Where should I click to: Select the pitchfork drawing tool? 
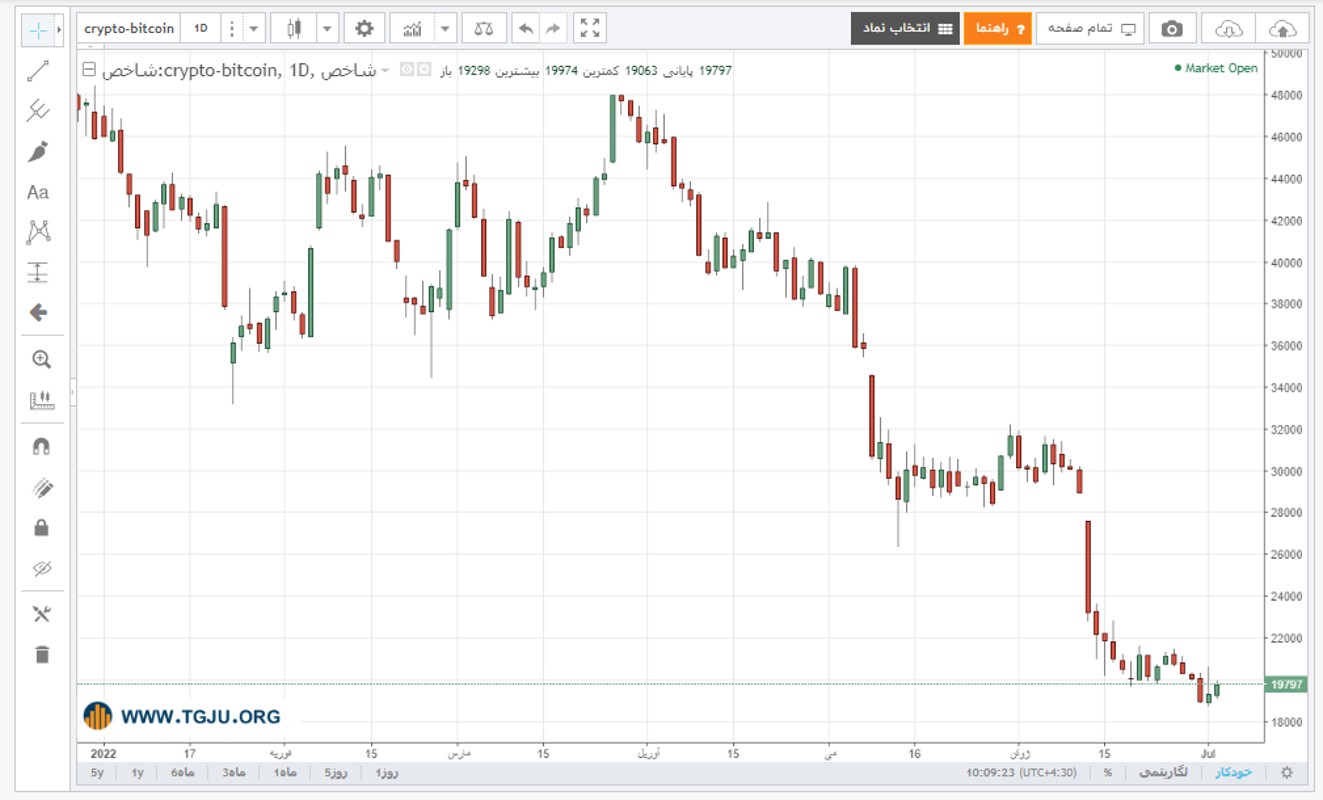[38, 110]
